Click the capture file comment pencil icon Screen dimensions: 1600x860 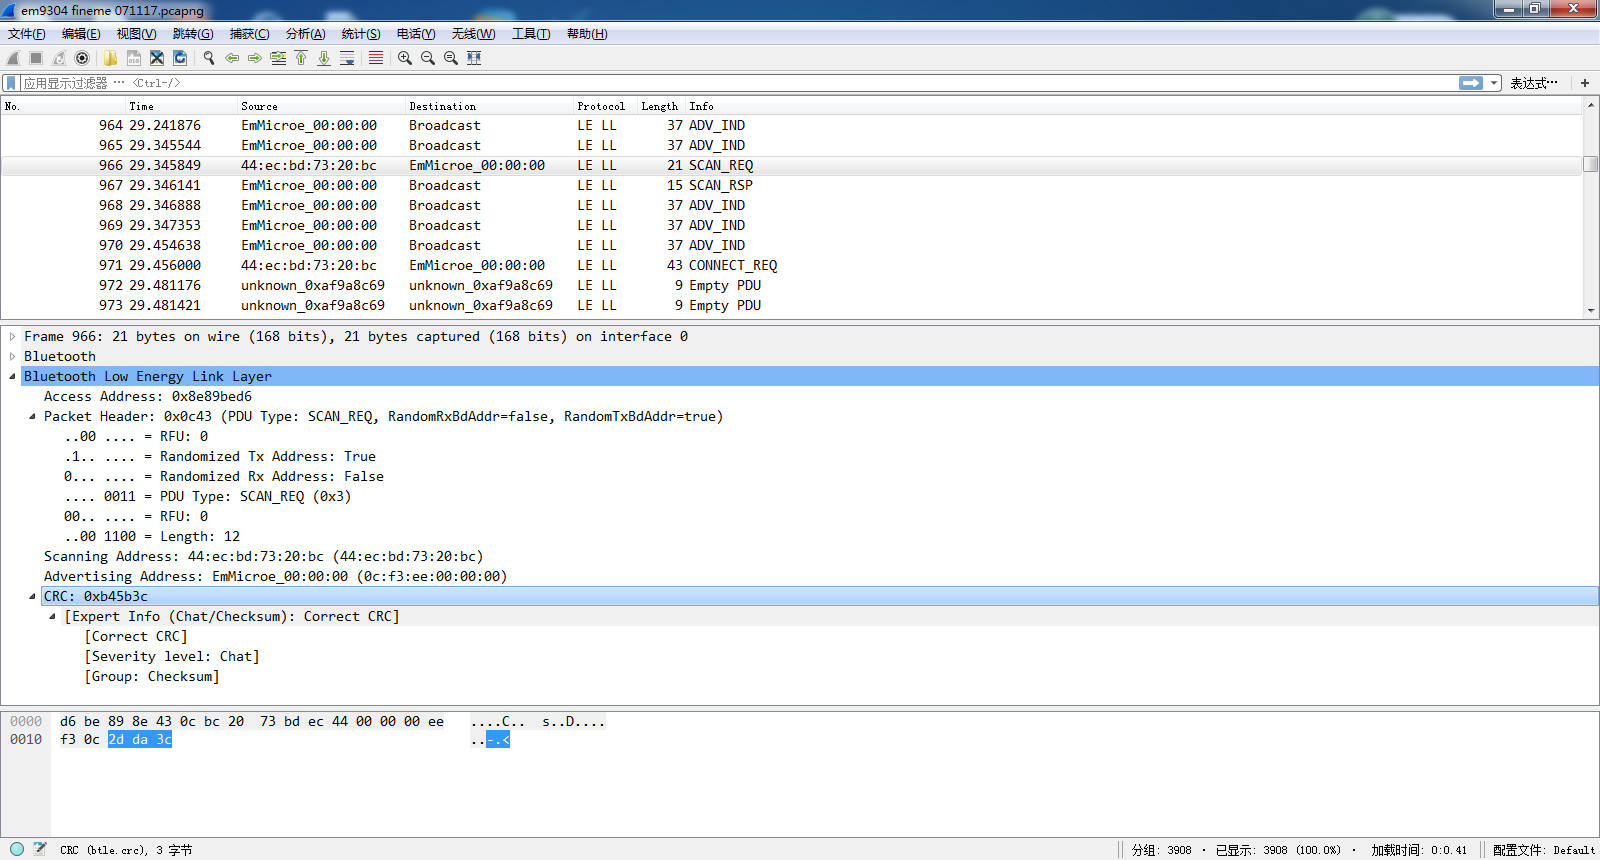(40, 849)
